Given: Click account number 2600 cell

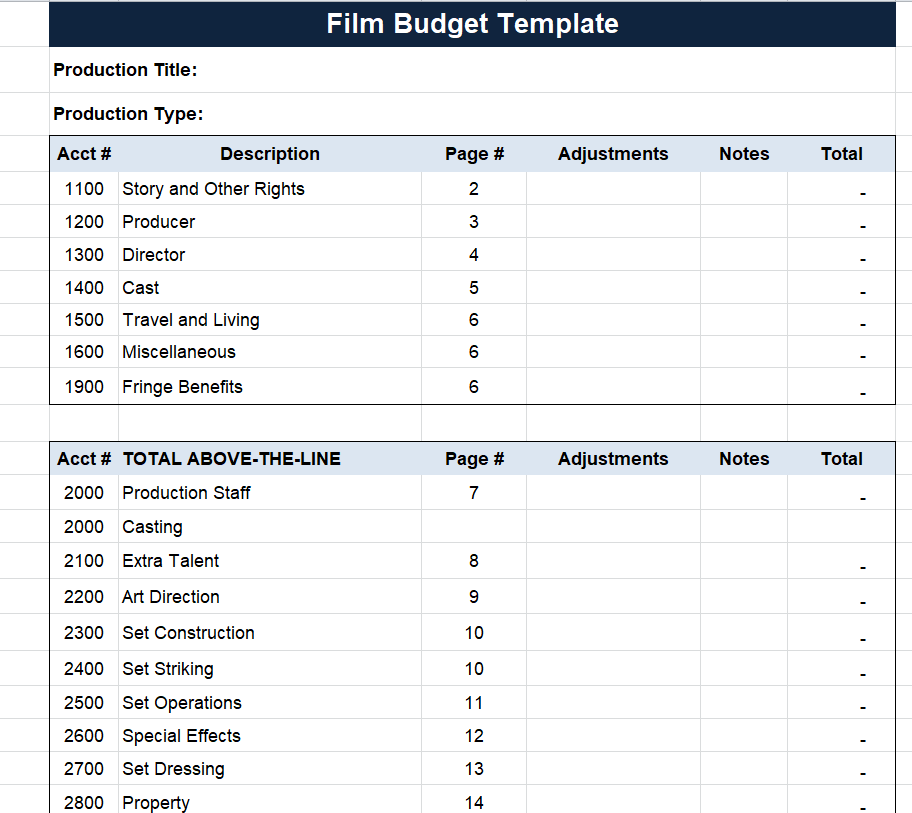Looking at the screenshot, I should [x=84, y=736].
